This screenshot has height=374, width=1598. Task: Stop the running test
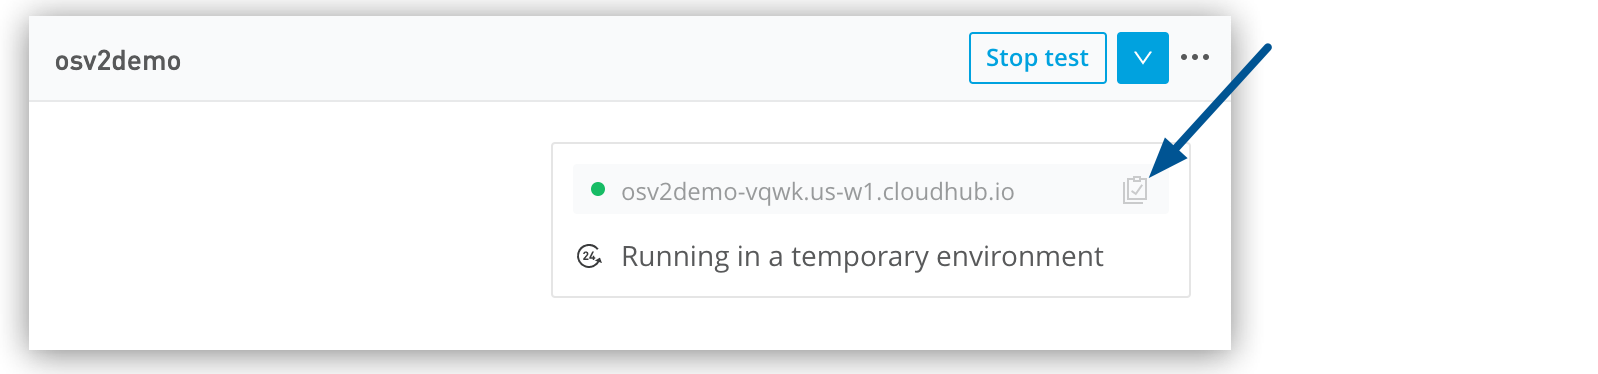pos(1038,58)
